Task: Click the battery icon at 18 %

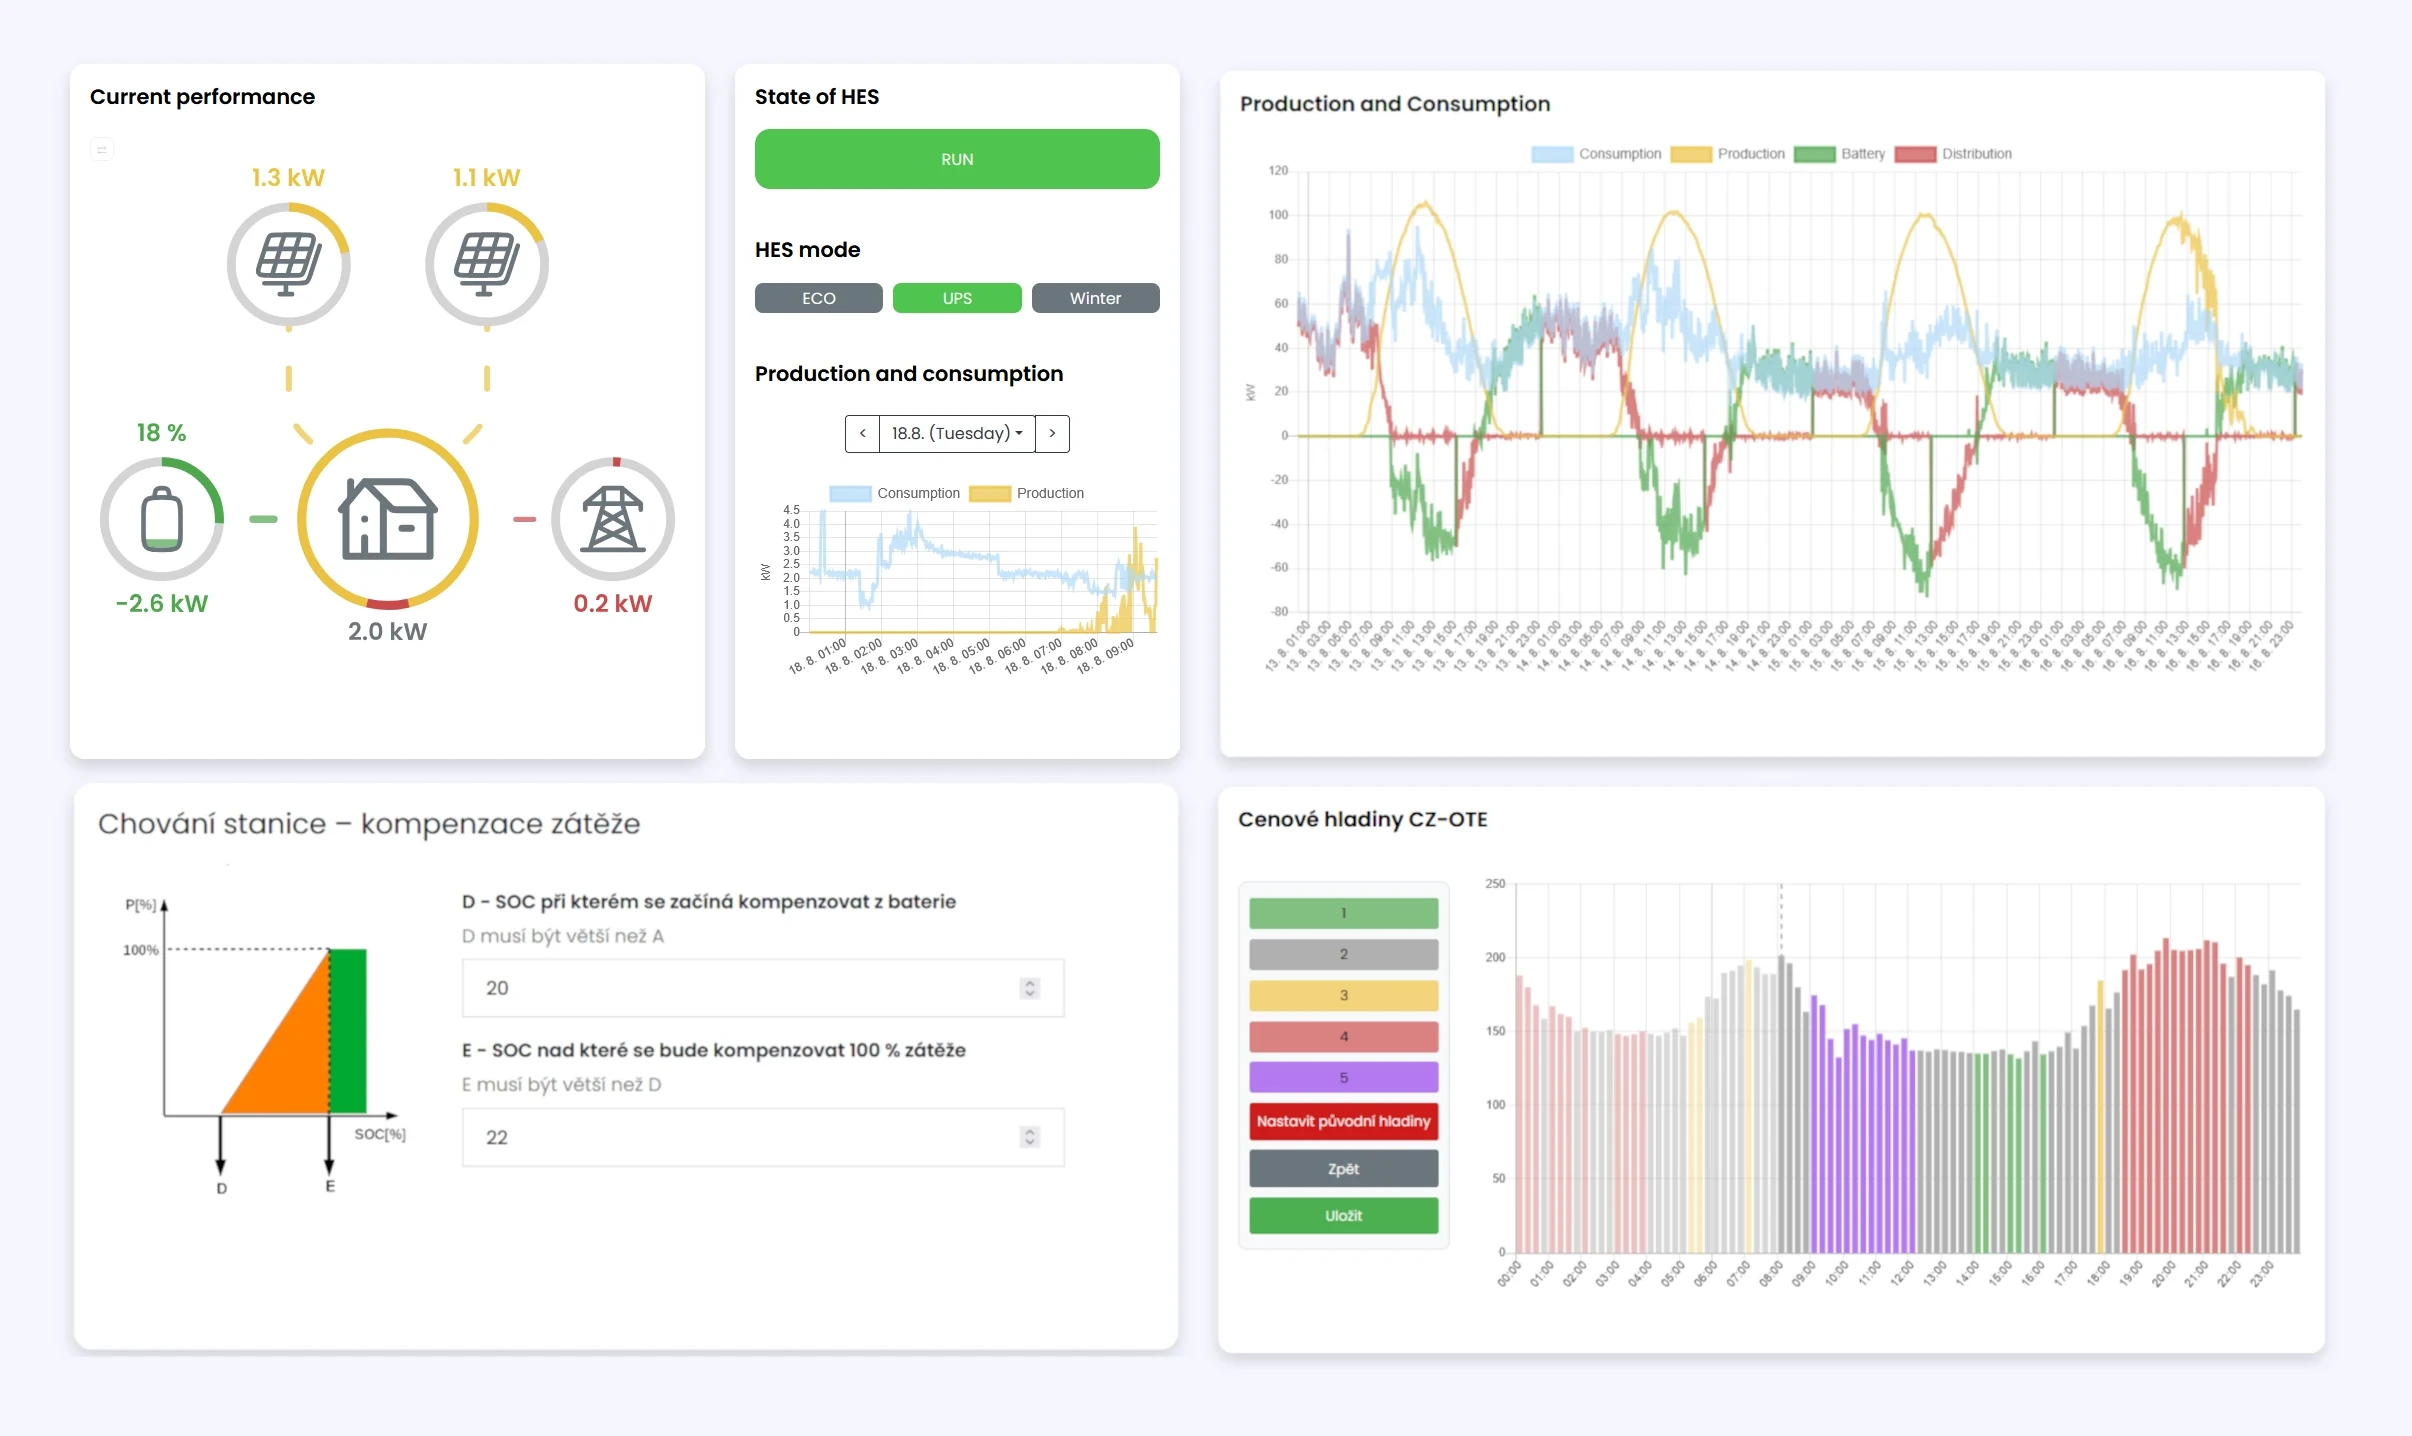Action: tap(162, 518)
